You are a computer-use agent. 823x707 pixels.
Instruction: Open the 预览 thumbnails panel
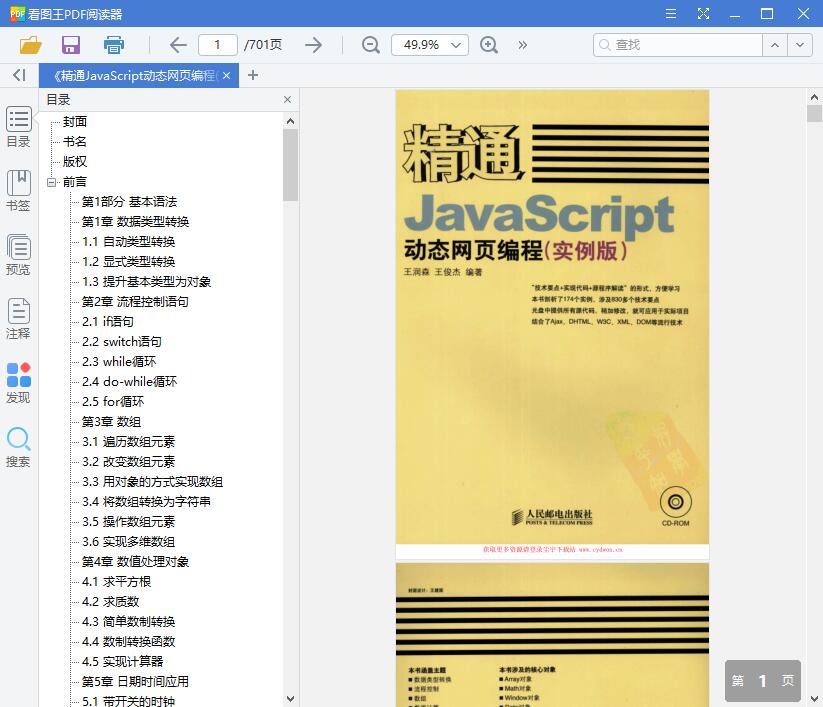[18, 255]
